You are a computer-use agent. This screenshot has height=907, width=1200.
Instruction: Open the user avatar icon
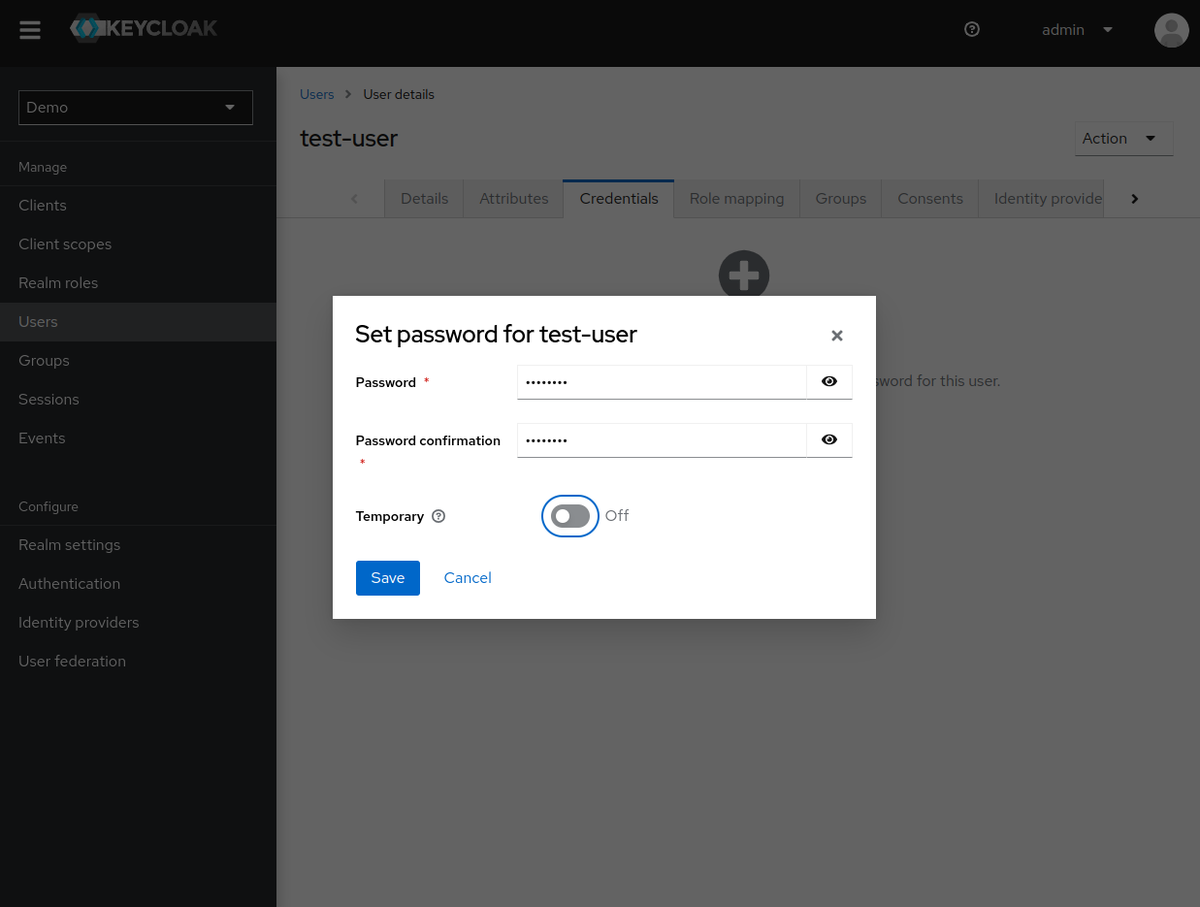[1171, 30]
